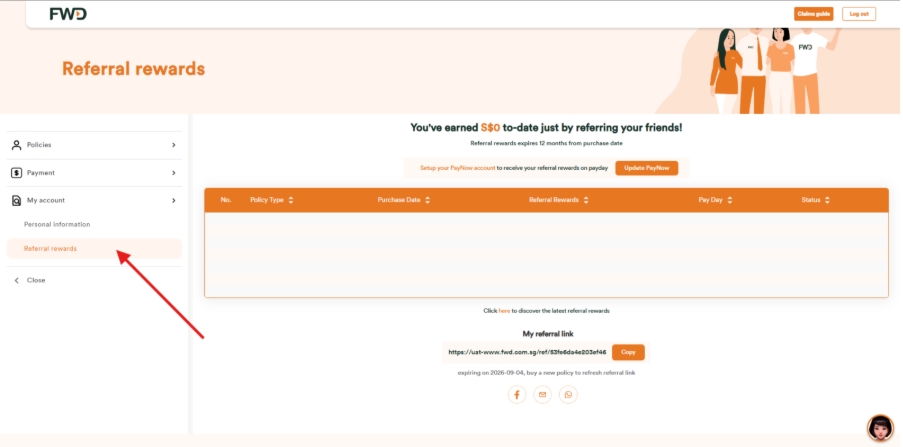Close the sidebar menu
The height and width of the screenshot is (447, 903).
(x=36, y=281)
